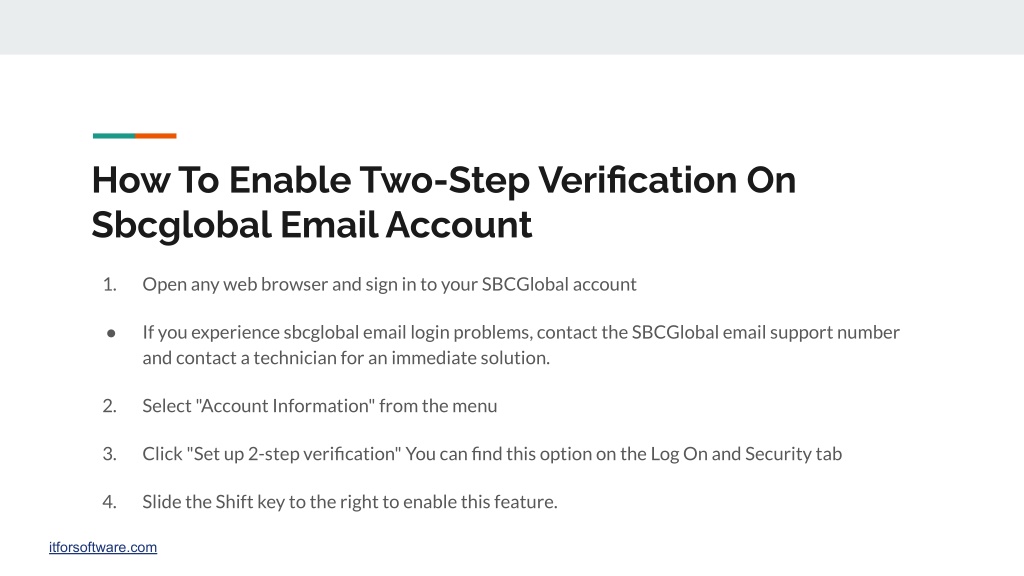
Task: Click the number "4." list marker
Action: click(x=110, y=502)
